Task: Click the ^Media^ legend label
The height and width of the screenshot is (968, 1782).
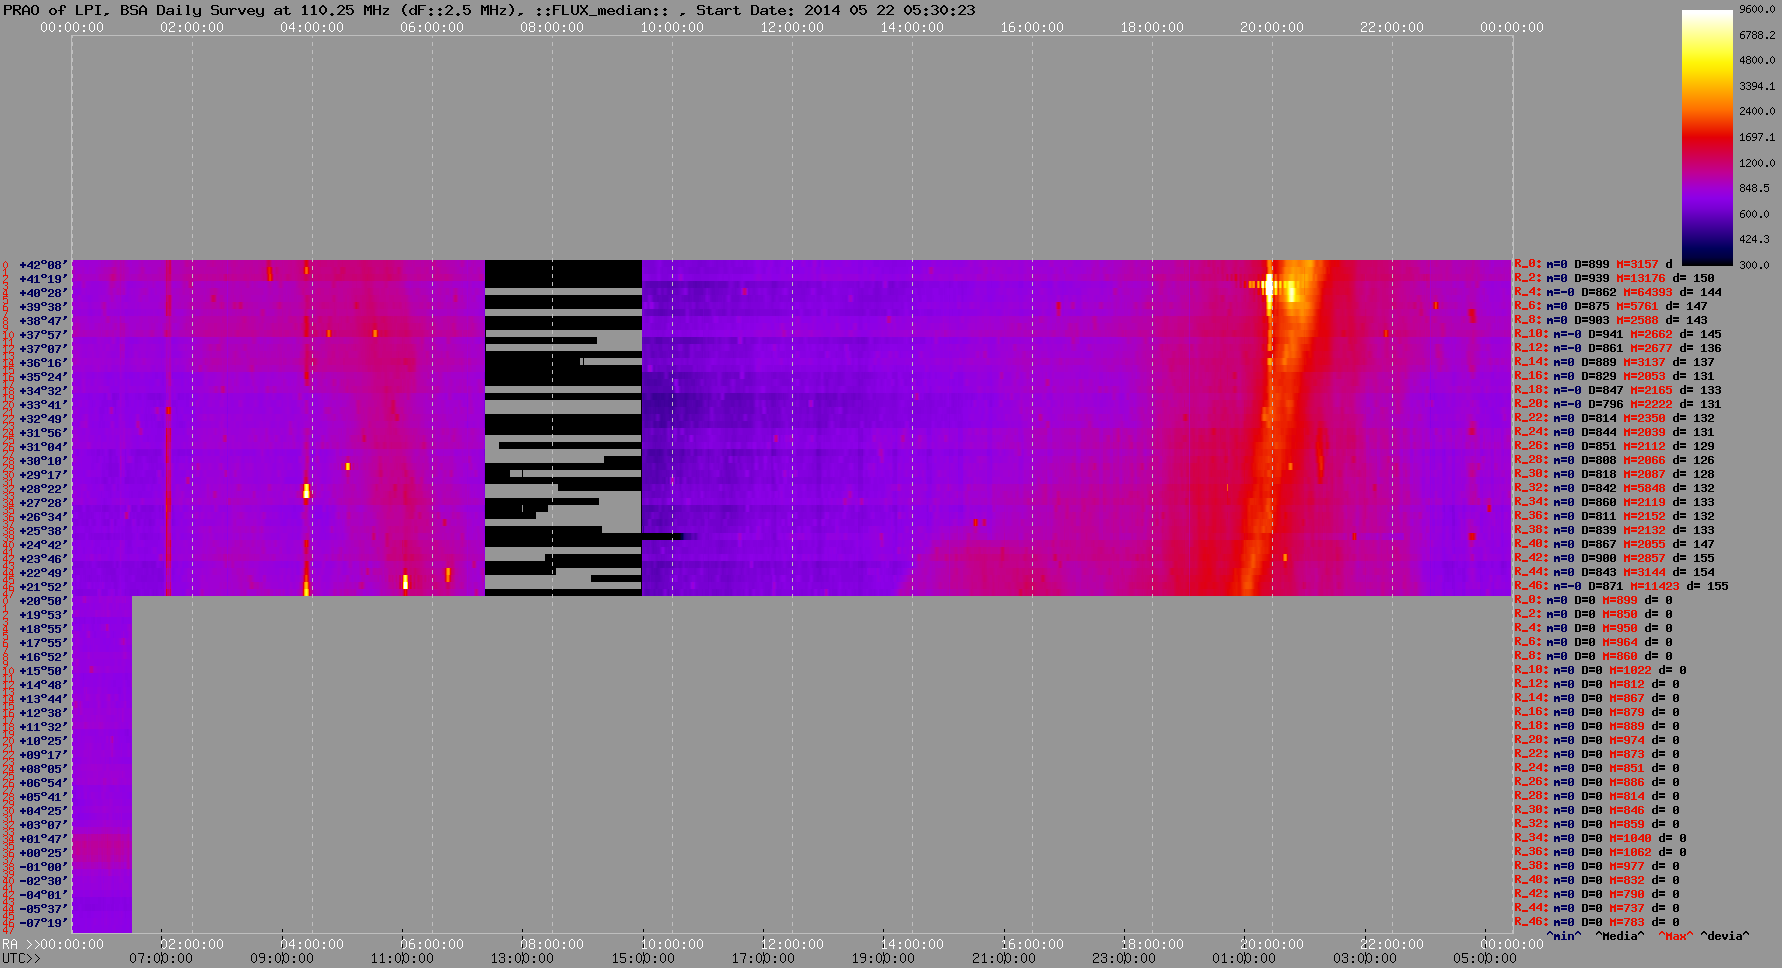Action: [1620, 936]
